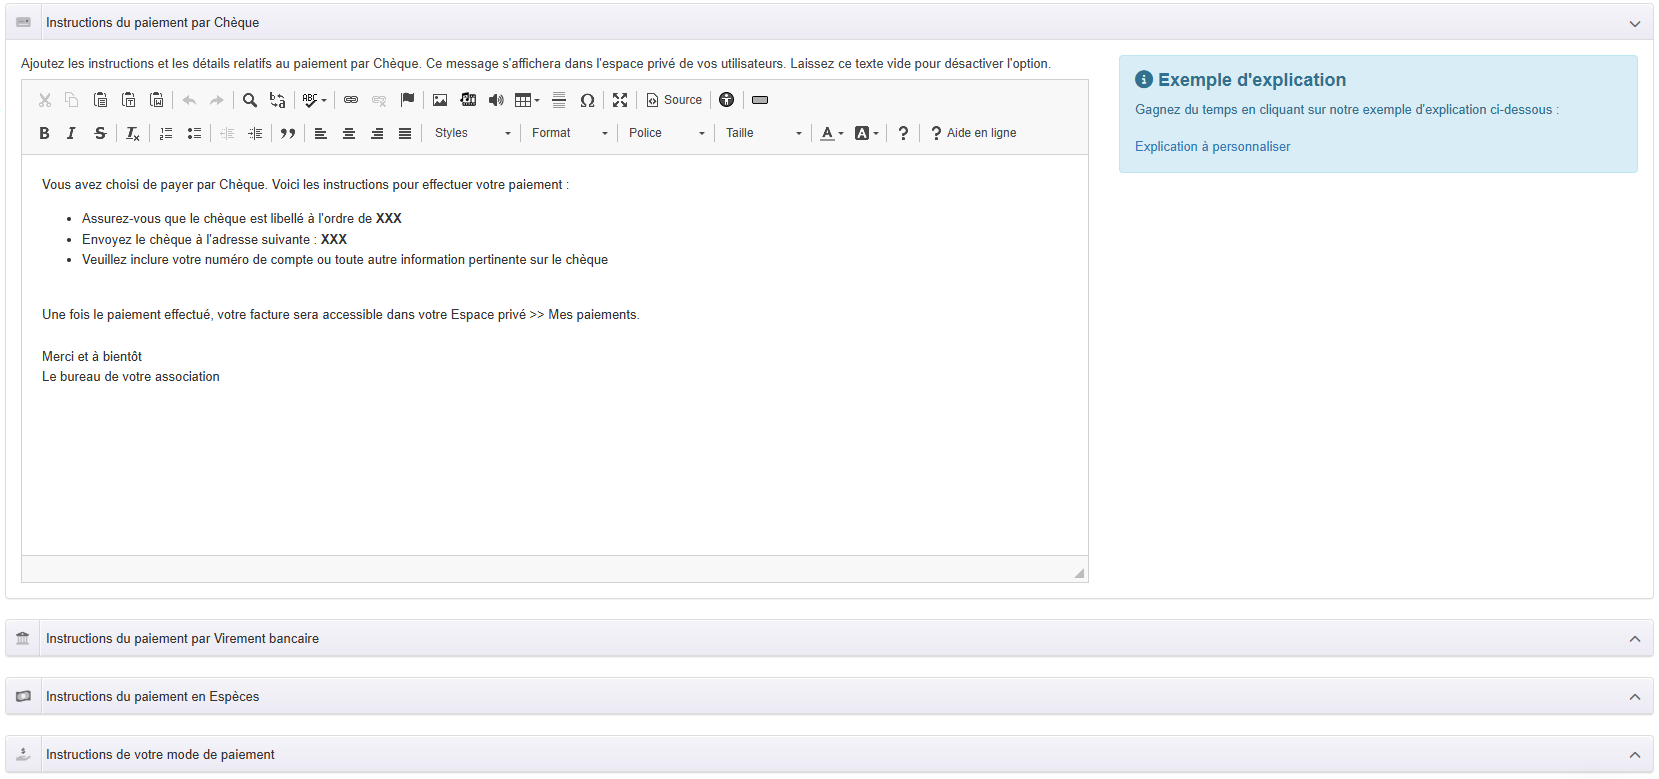The width and height of the screenshot is (1659, 779).
Task: Toggle italic text formatting
Action: pyautogui.click(x=71, y=133)
